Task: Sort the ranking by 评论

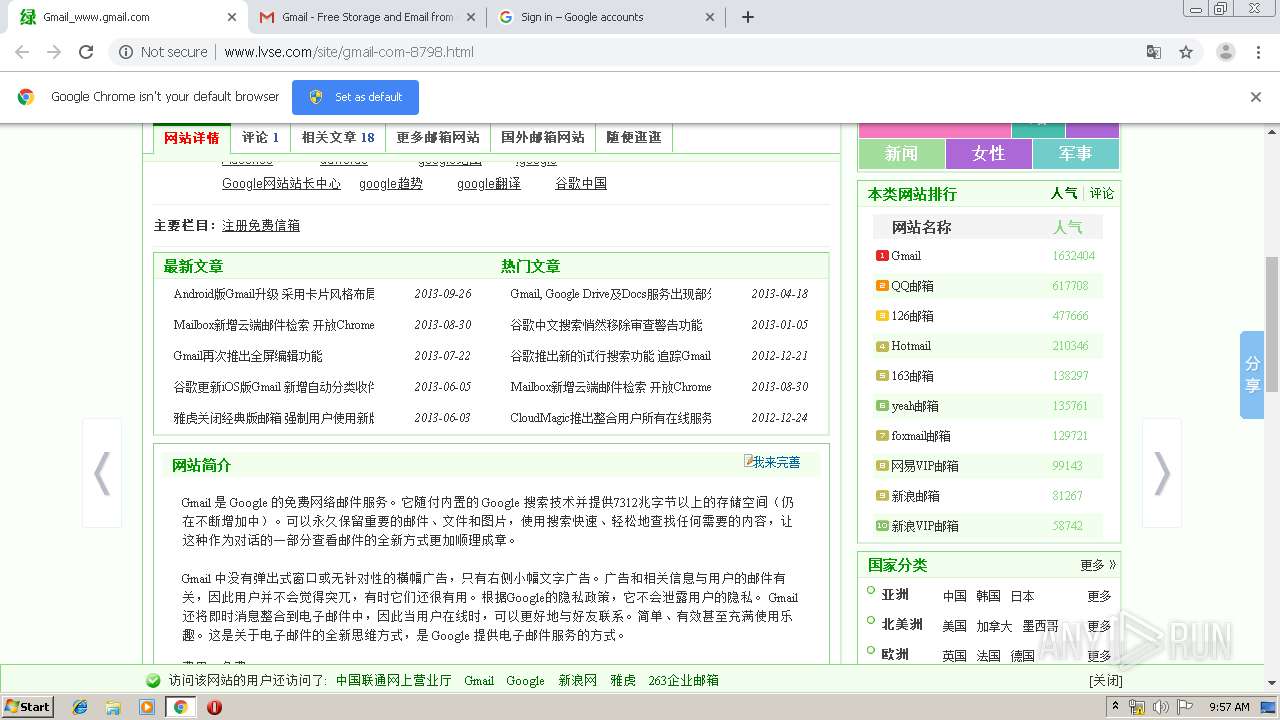Action: (x=1102, y=194)
